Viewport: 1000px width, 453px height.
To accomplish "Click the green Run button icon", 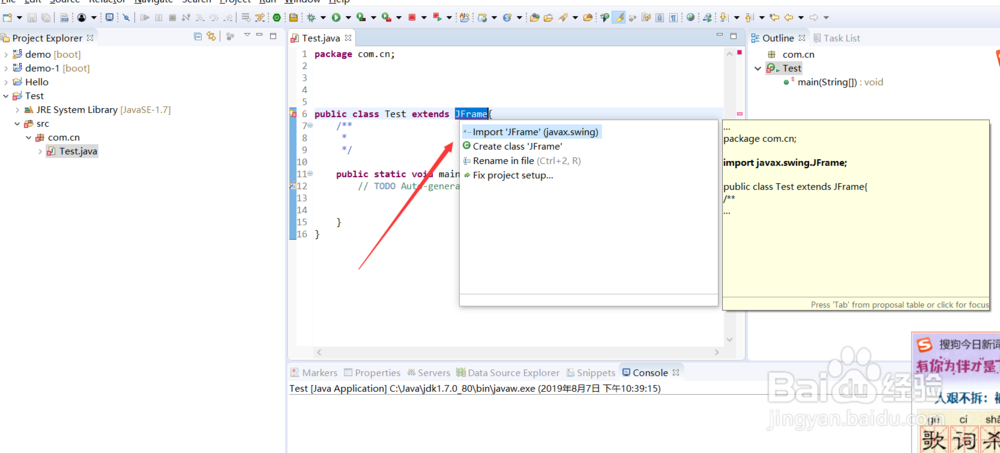I will tap(335, 17).
